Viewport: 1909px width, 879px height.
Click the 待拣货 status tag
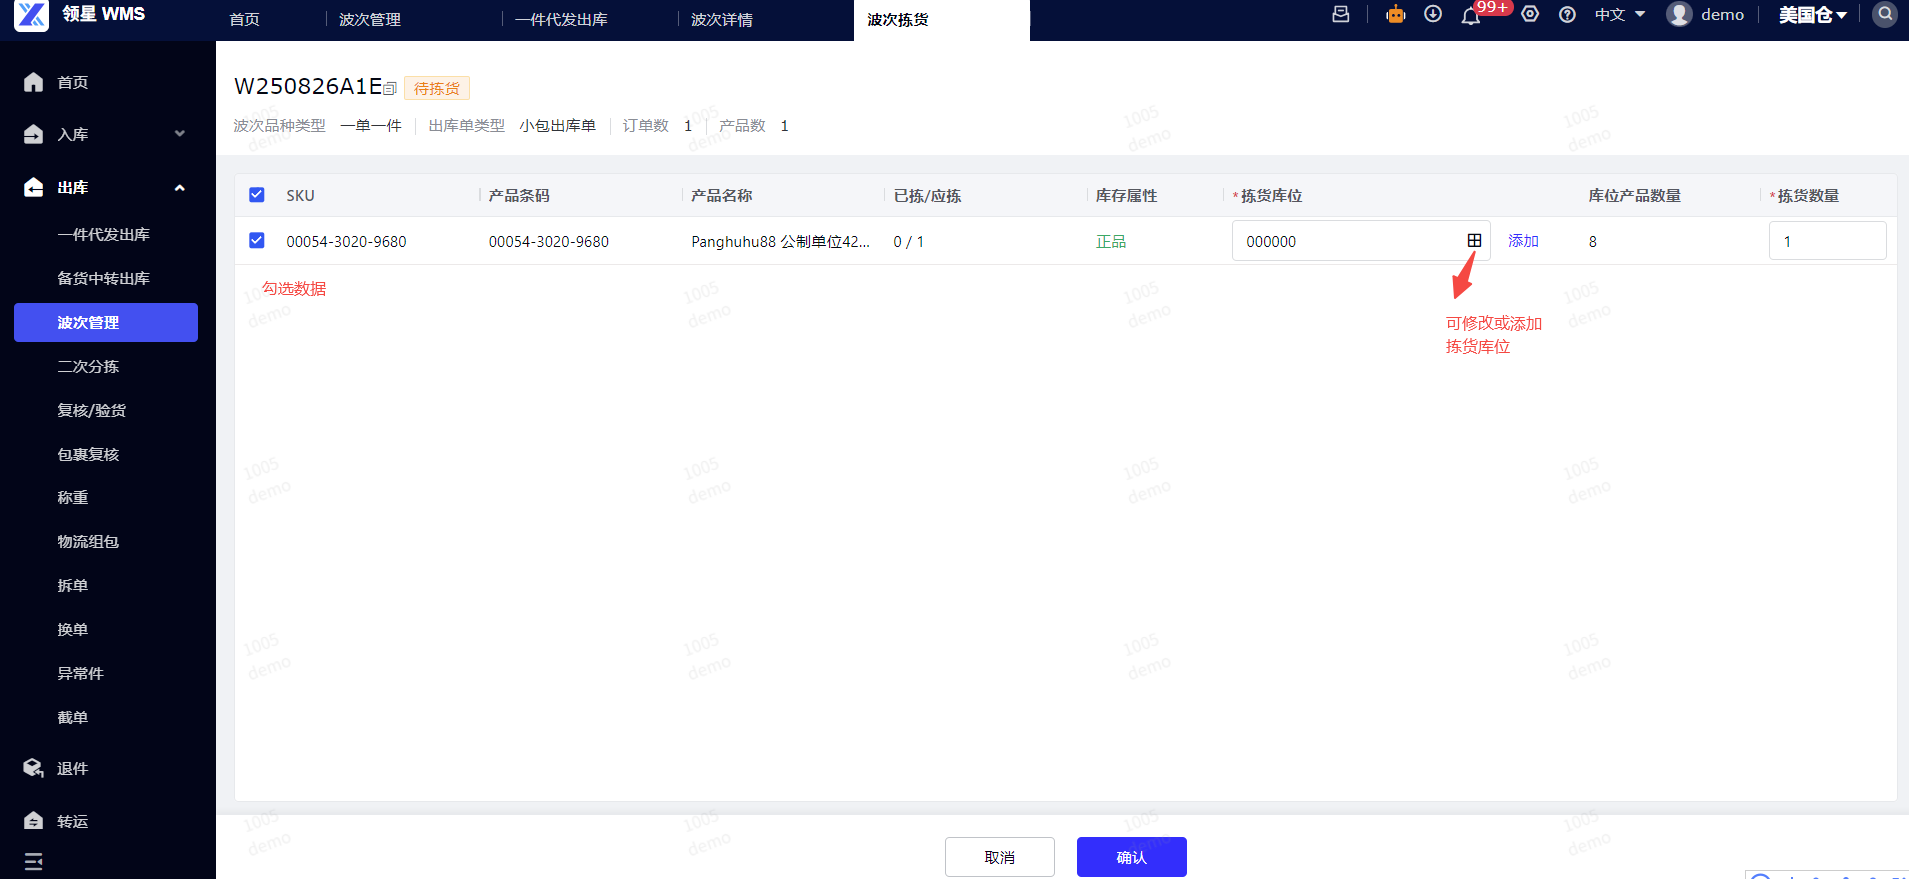click(x=437, y=88)
